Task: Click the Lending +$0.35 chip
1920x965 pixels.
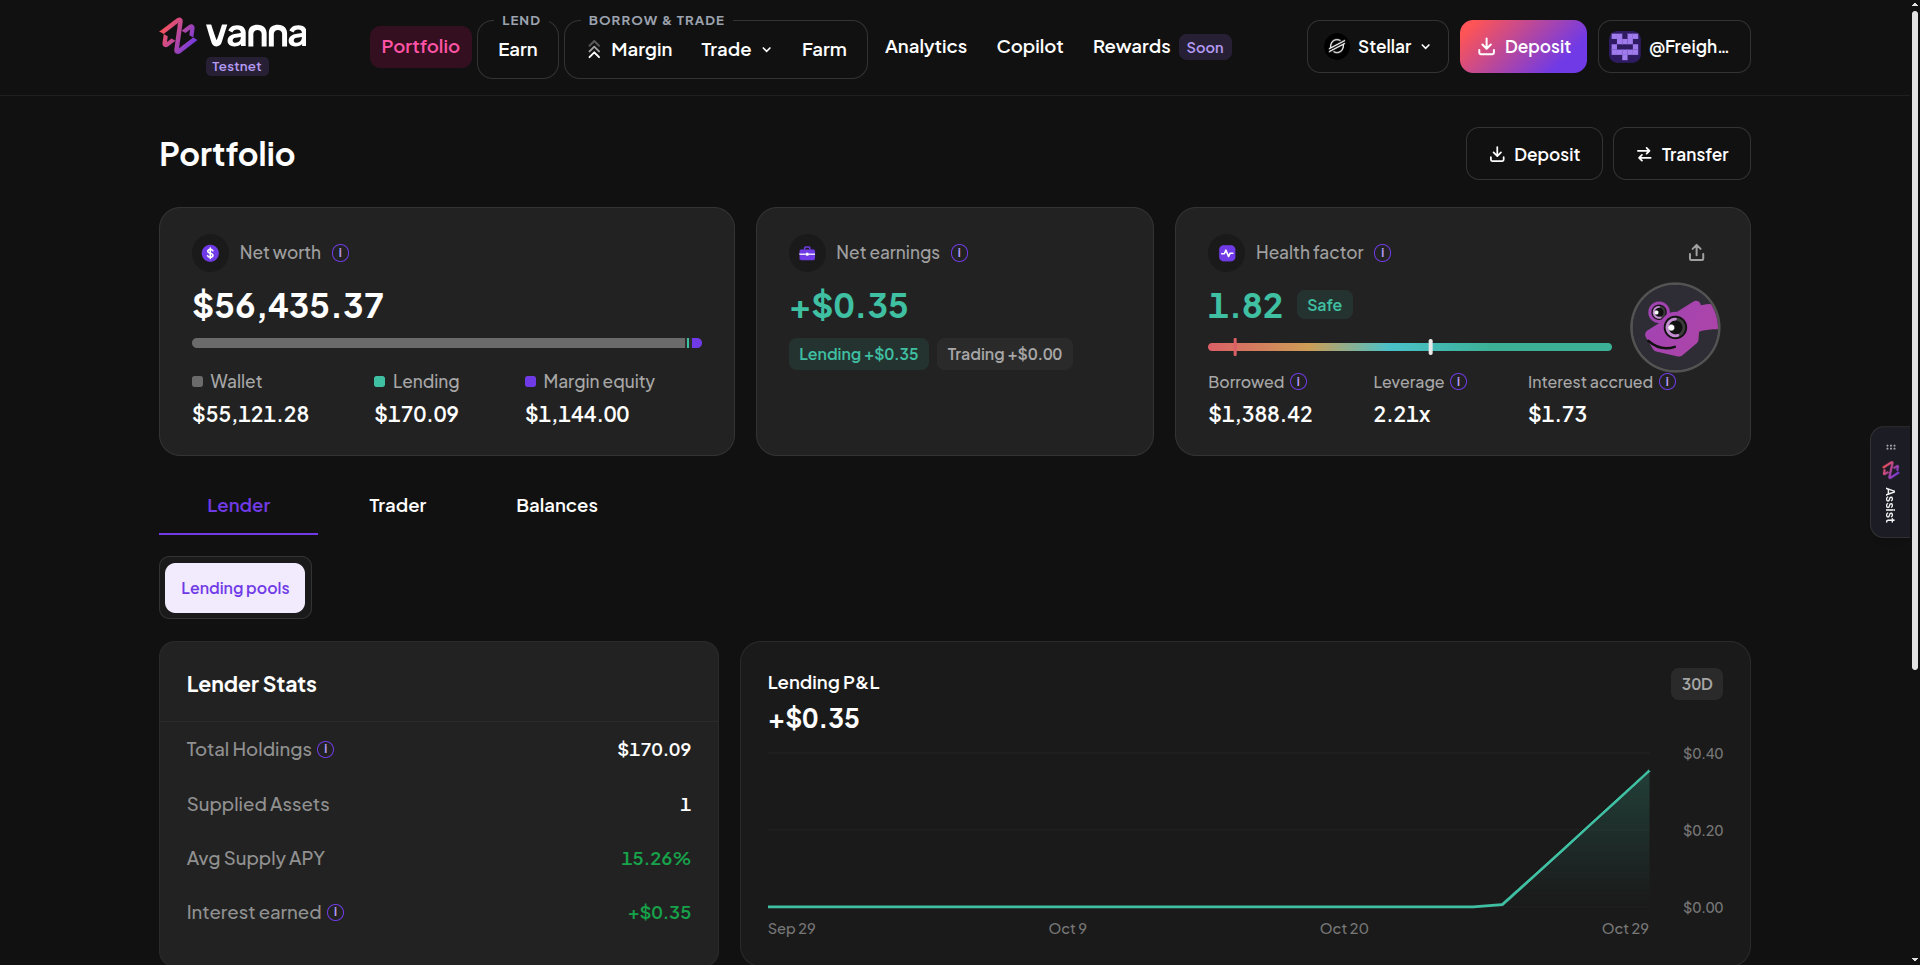Action: click(x=858, y=354)
